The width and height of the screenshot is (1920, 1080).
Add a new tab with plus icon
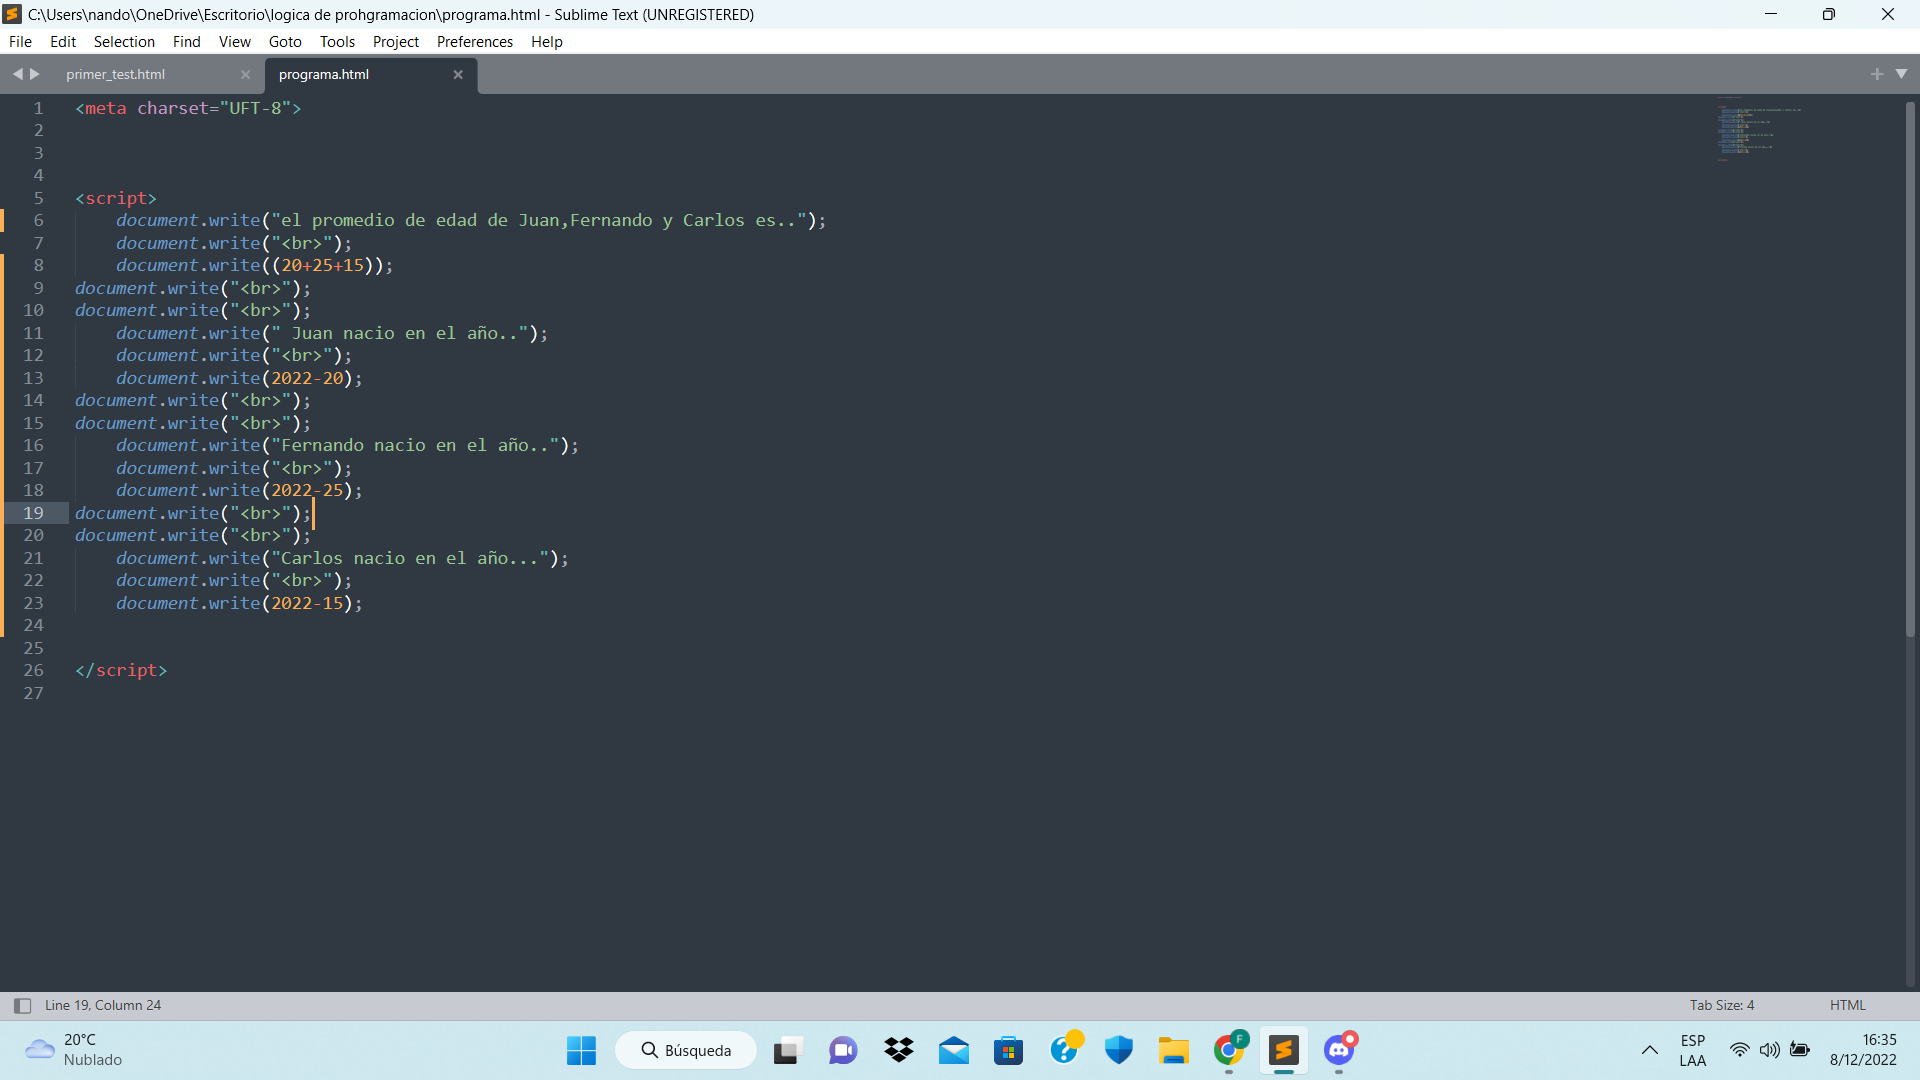(1876, 74)
